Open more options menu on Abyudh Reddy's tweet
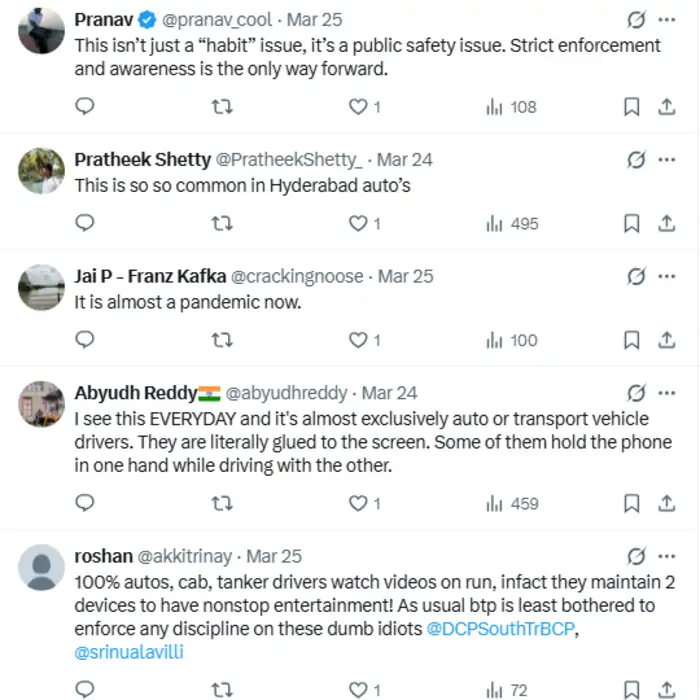 point(667,393)
